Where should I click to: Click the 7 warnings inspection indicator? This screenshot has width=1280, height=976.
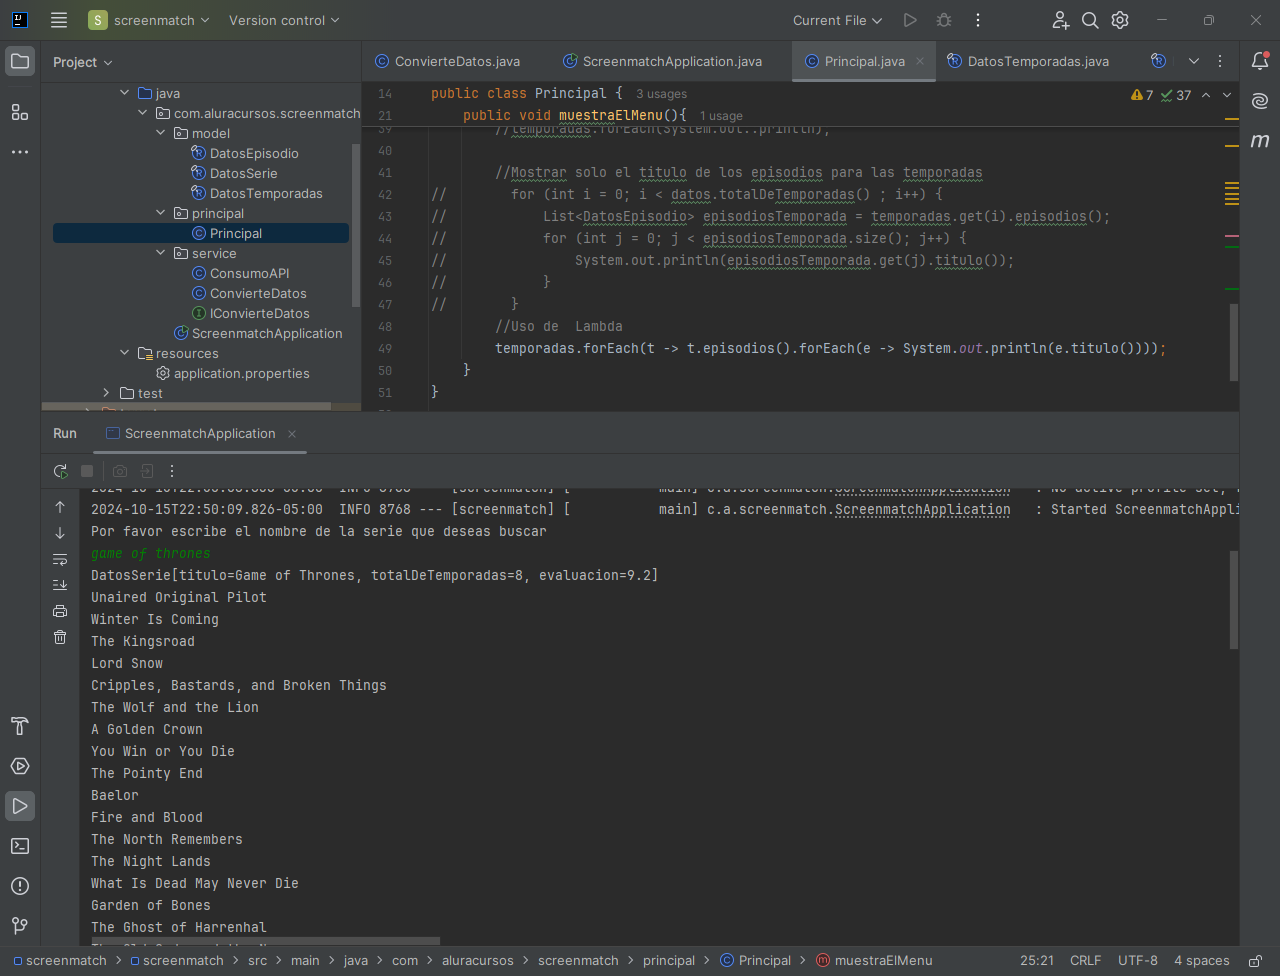tap(1142, 95)
